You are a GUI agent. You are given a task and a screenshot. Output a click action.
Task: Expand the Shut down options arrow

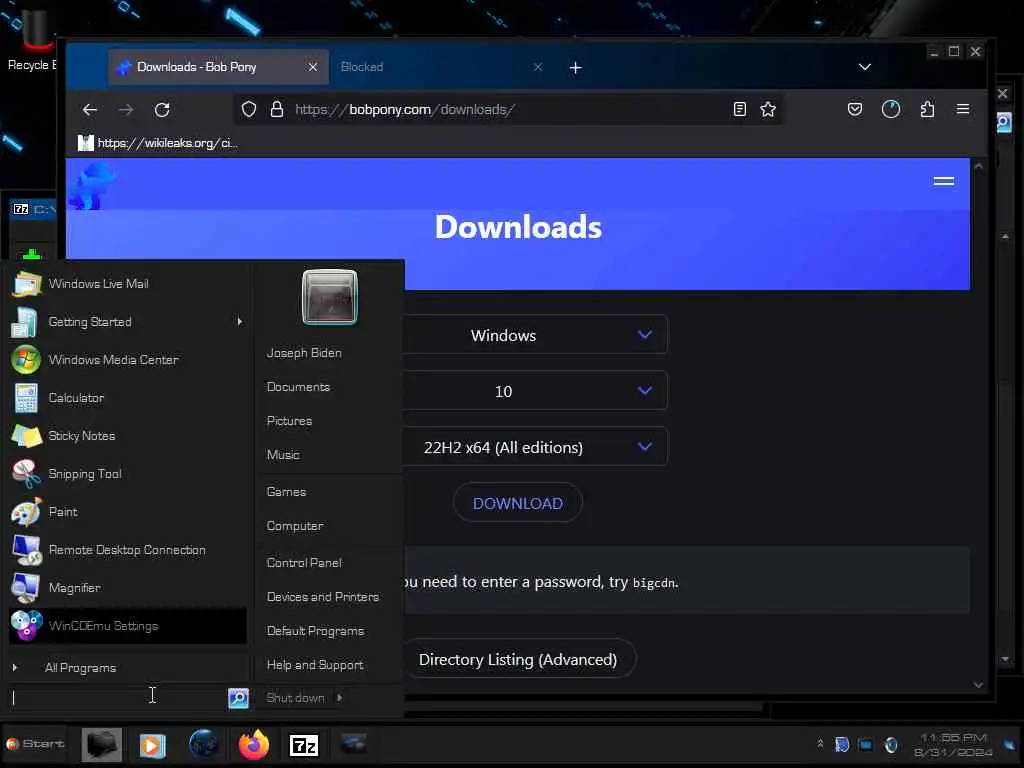[340, 697]
